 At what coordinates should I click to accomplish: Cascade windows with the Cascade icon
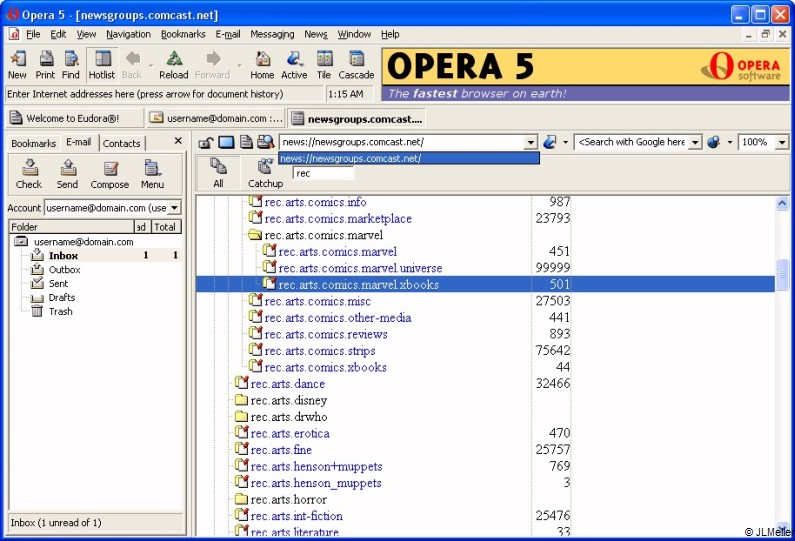pos(356,65)
